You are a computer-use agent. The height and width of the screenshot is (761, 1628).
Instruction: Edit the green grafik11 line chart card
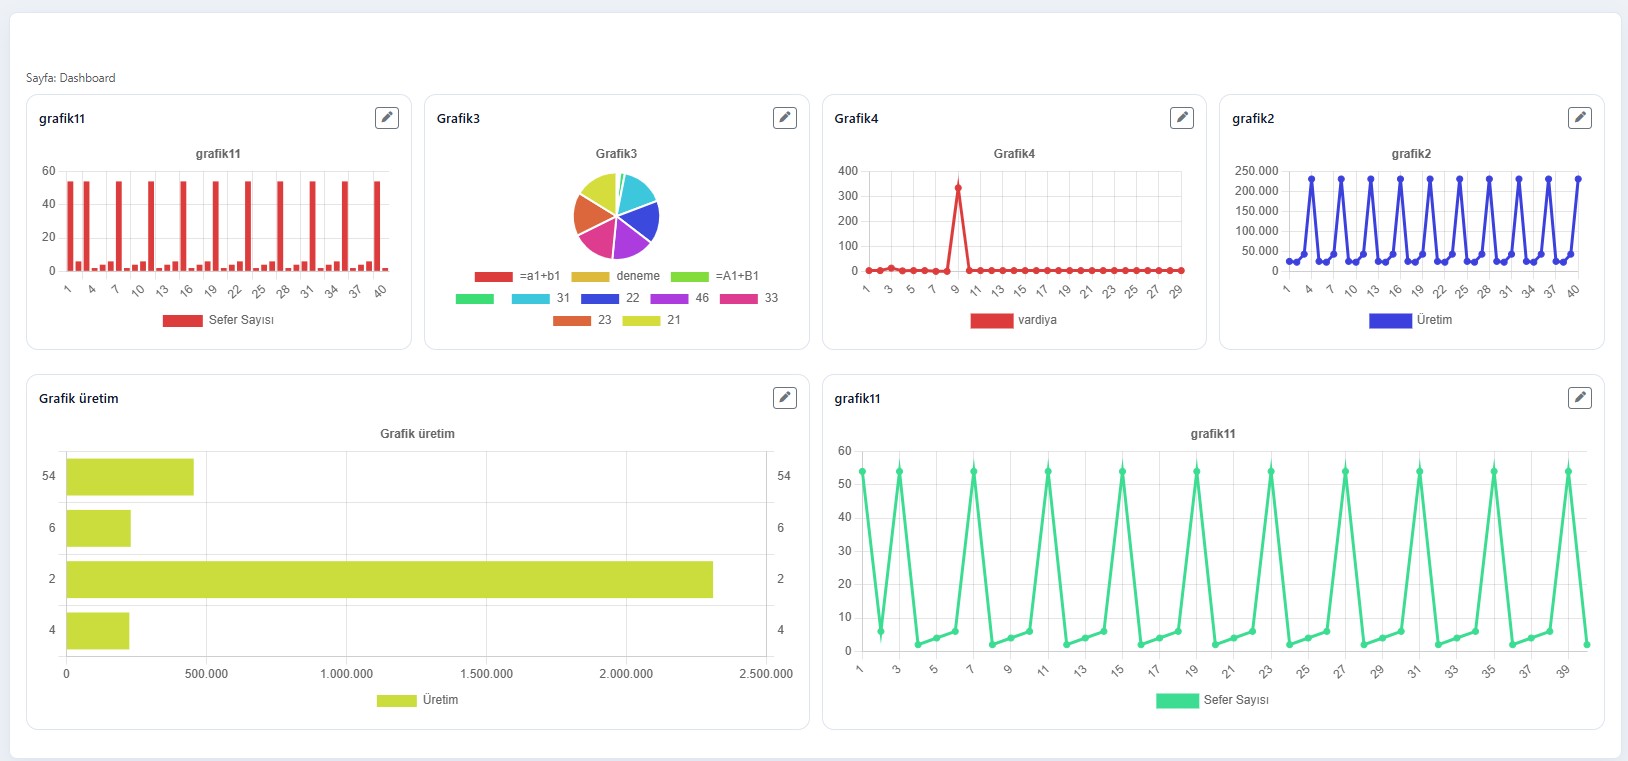pyautogui.click(x=1580, y=398)
